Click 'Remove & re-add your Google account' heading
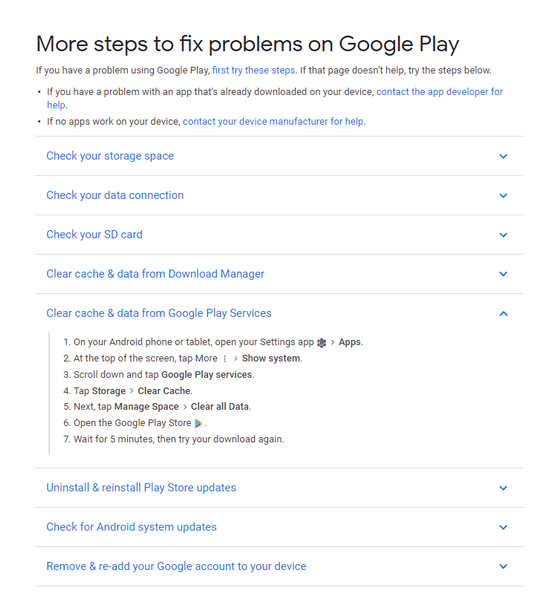Image resolution: width=546 pixels, height=599 pixels. (176, 566)
